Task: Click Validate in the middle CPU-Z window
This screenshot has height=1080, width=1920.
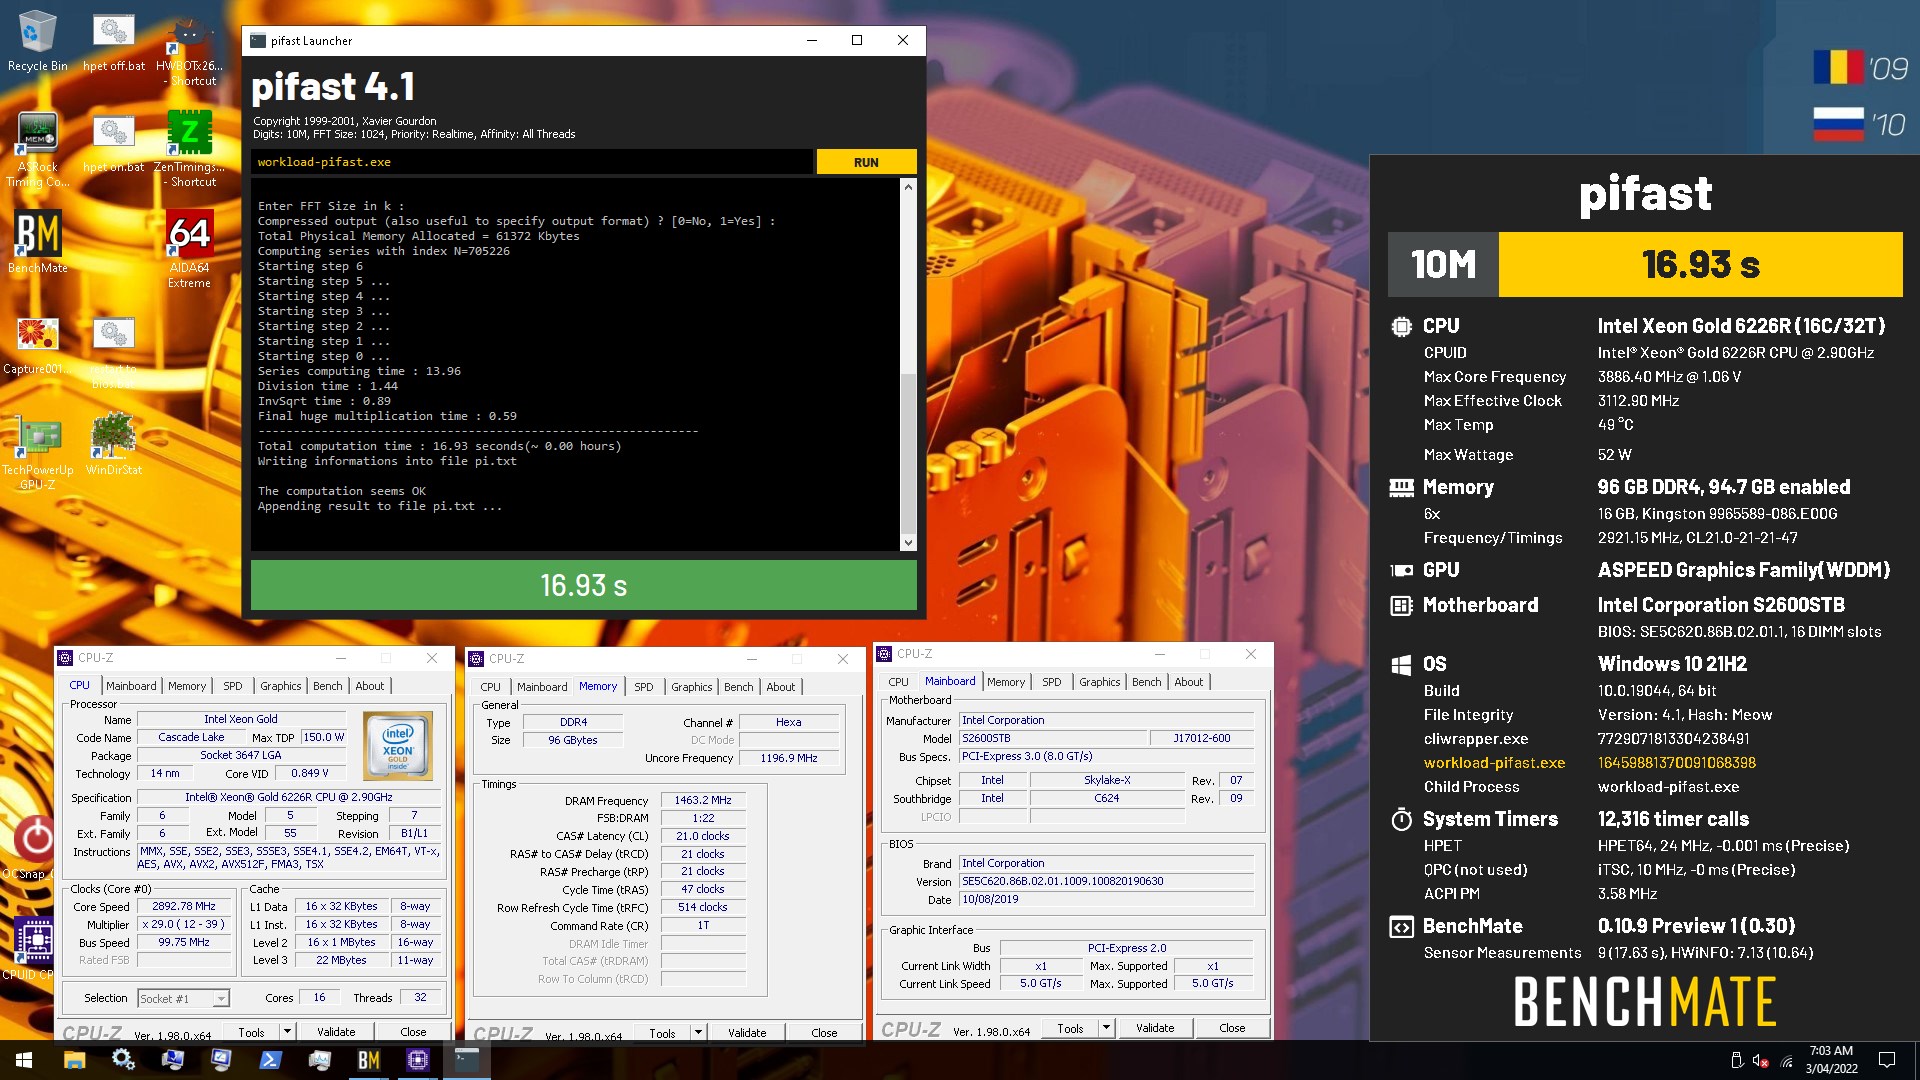Action: (747, 1032)
